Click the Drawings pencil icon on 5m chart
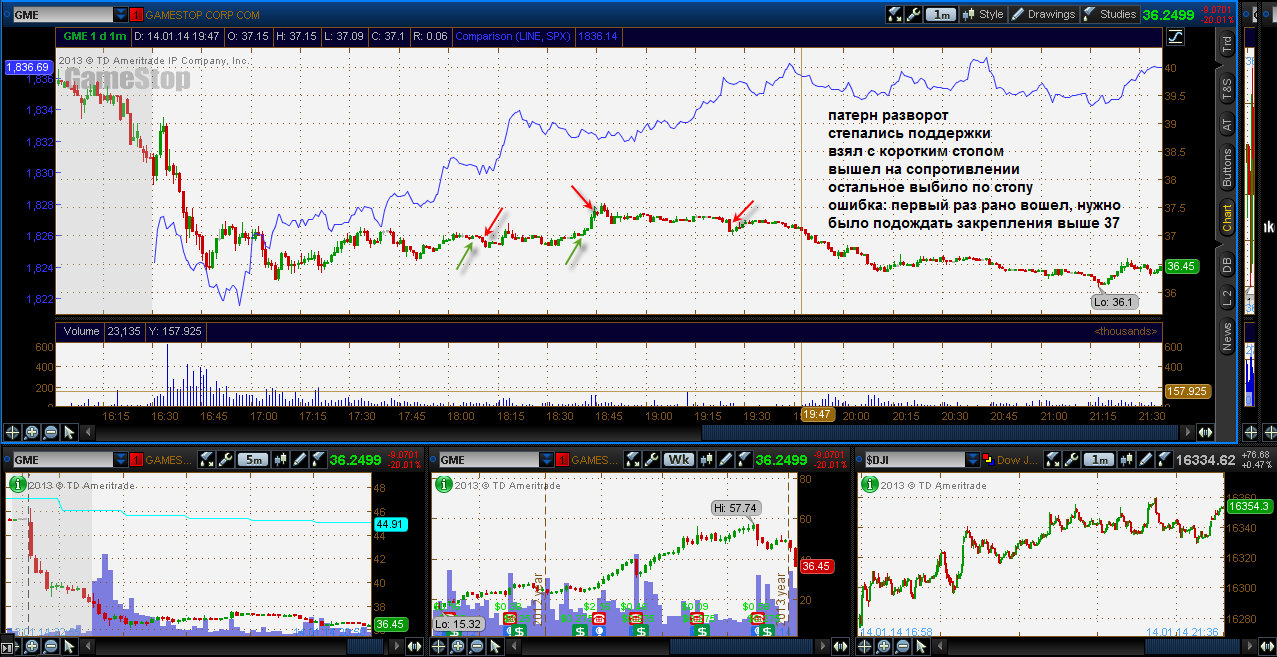1277x657 pixels. coord(300,459)
